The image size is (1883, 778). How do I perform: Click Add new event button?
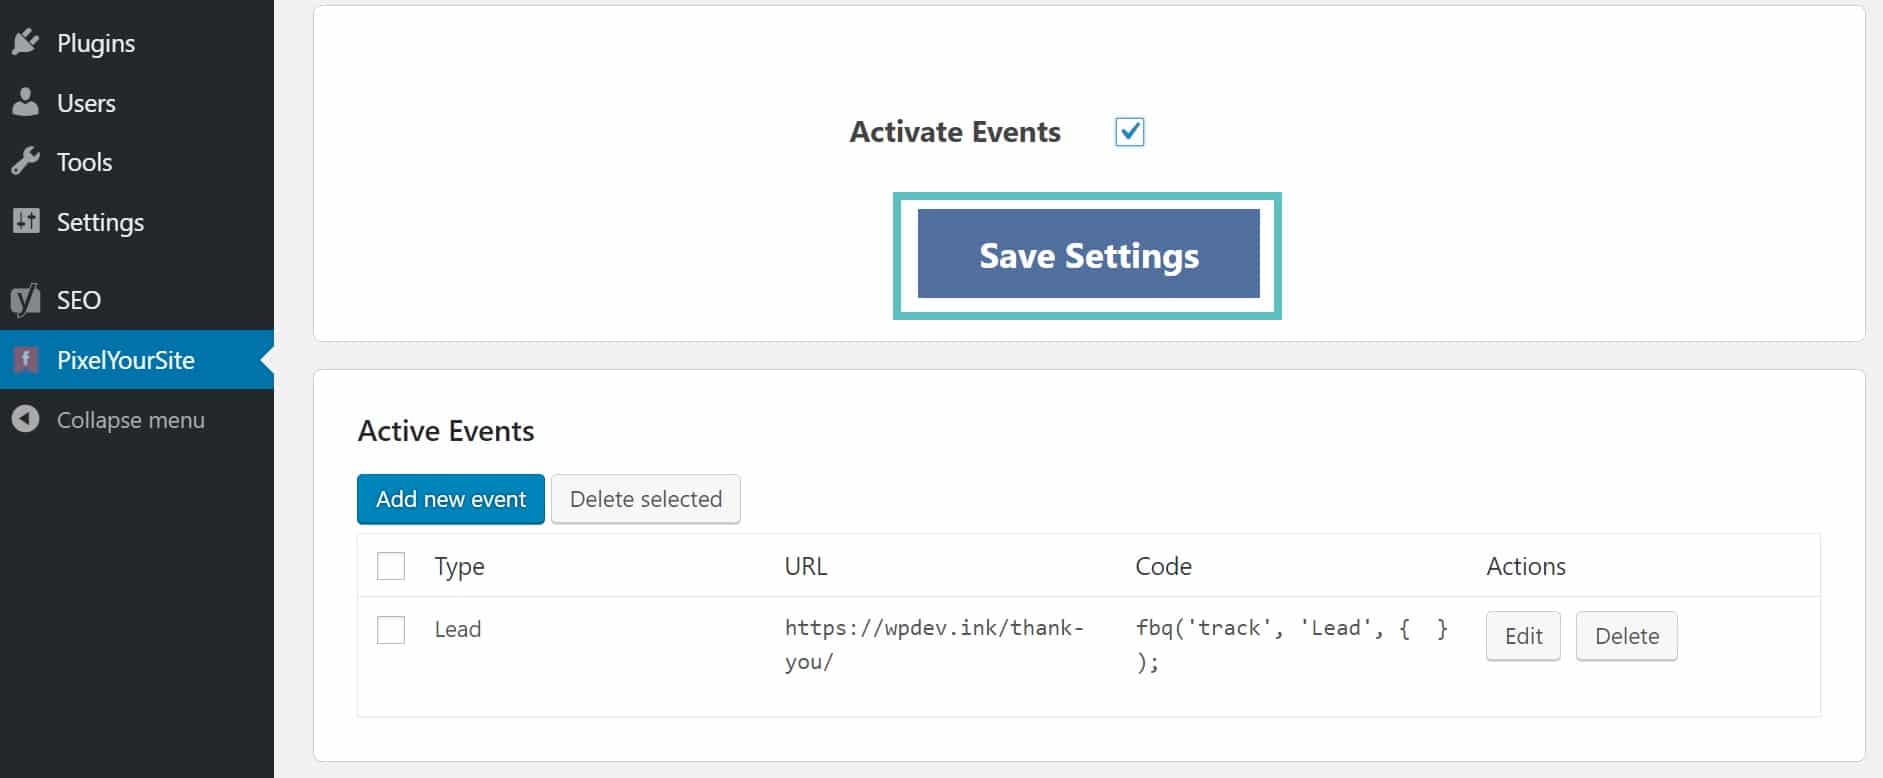pyautogui.click(x=451, y=499)
